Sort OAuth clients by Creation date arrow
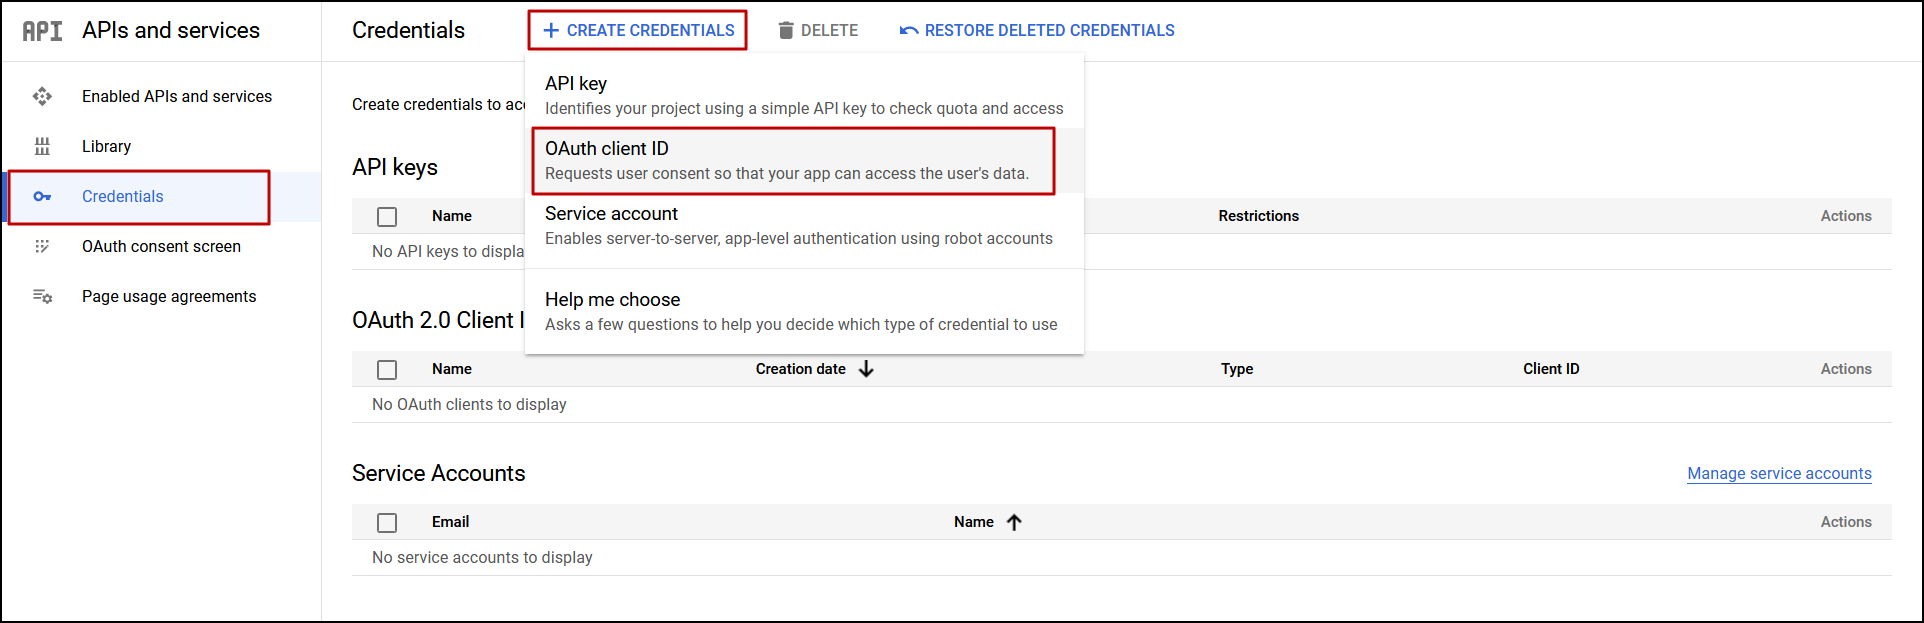 click(x=866, y=369)
